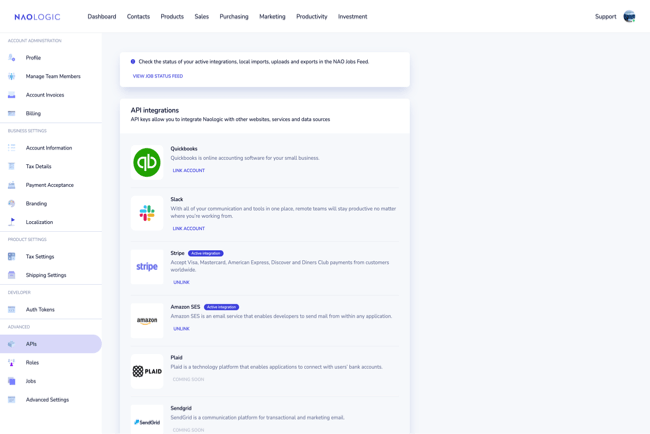Click the Stripe logo thumbnail
Screen dimensions: 650x434
[147, 267]
